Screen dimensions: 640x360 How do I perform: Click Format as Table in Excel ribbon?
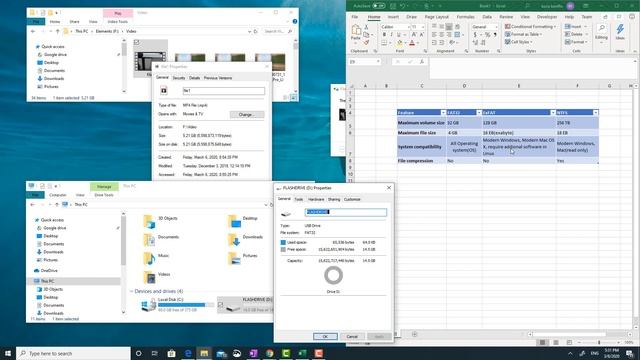(524, 34)
